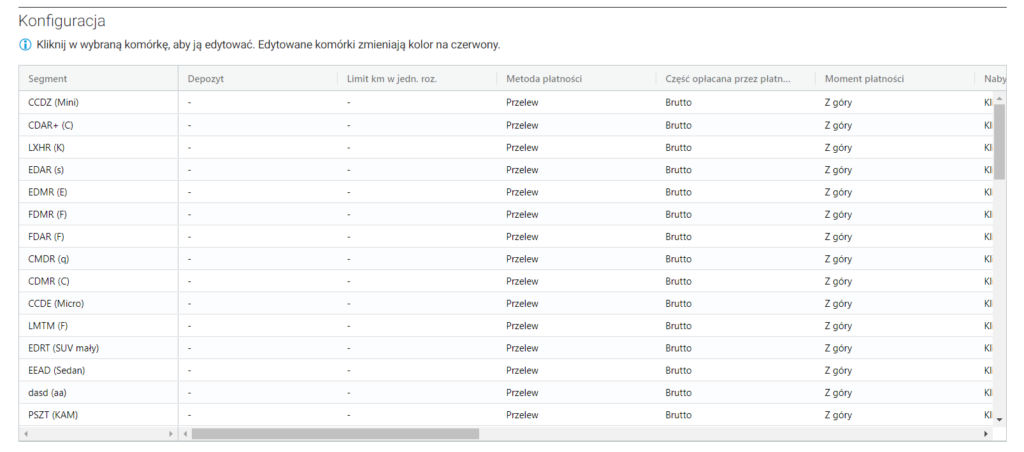This screenshot has width=1024, height=452.
Task: Click the left arrow of the main horizontal scrollbar
Action: pyautogui.click(x=186, y=434)
